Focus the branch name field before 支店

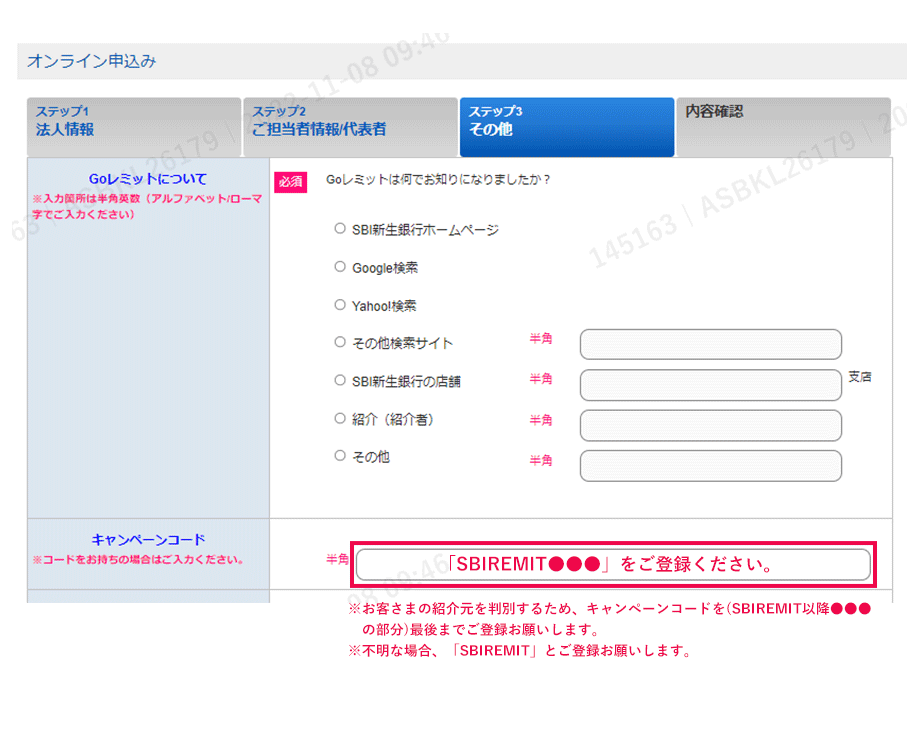tap(710, 385)
